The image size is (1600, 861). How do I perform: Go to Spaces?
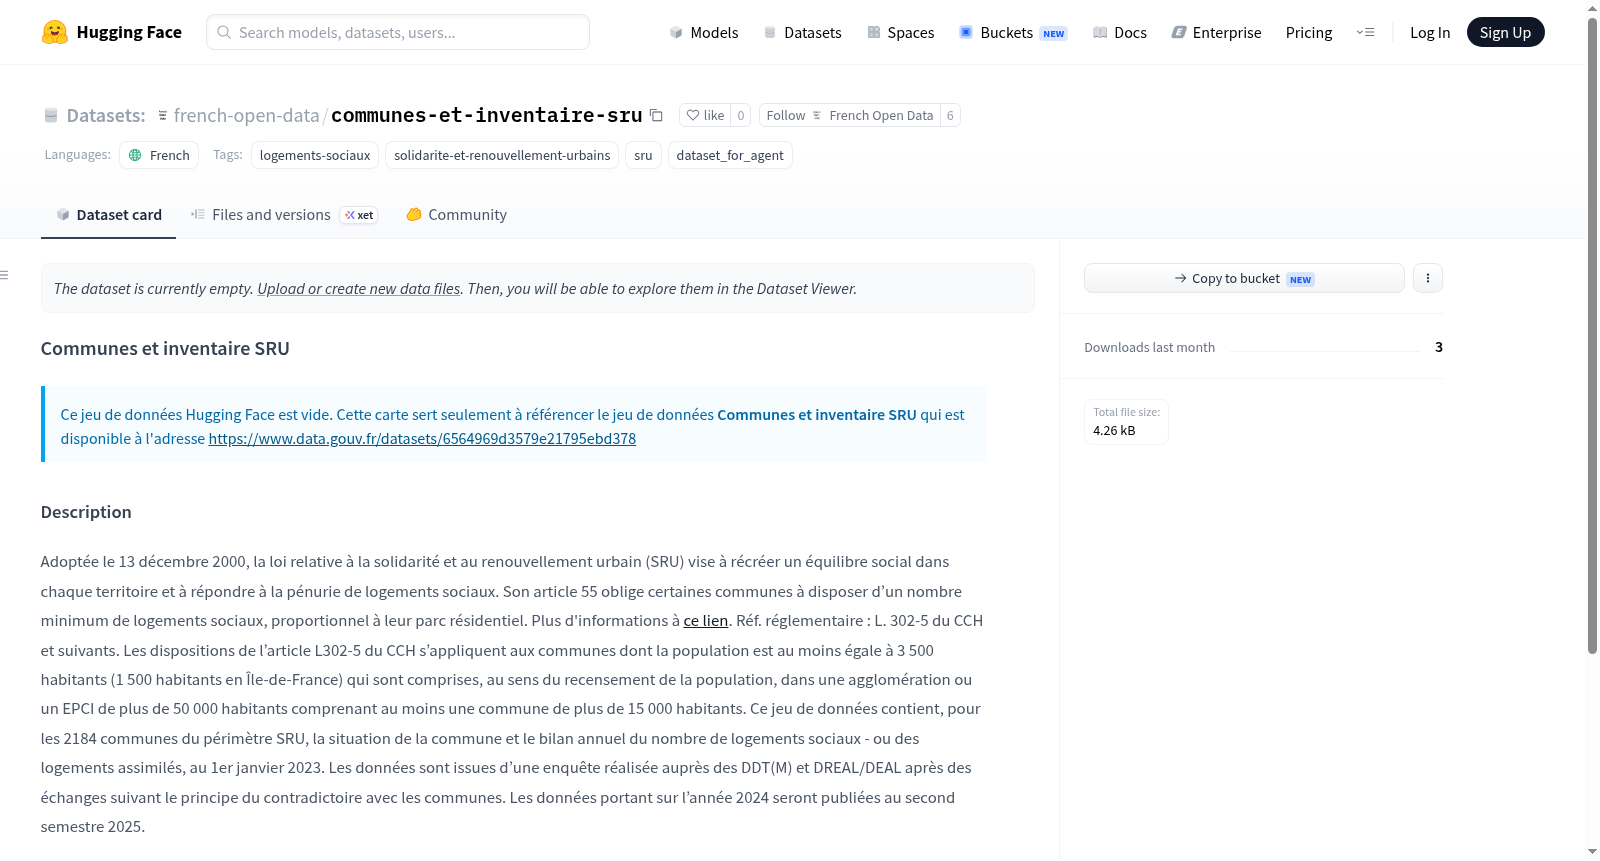point(900,32)
